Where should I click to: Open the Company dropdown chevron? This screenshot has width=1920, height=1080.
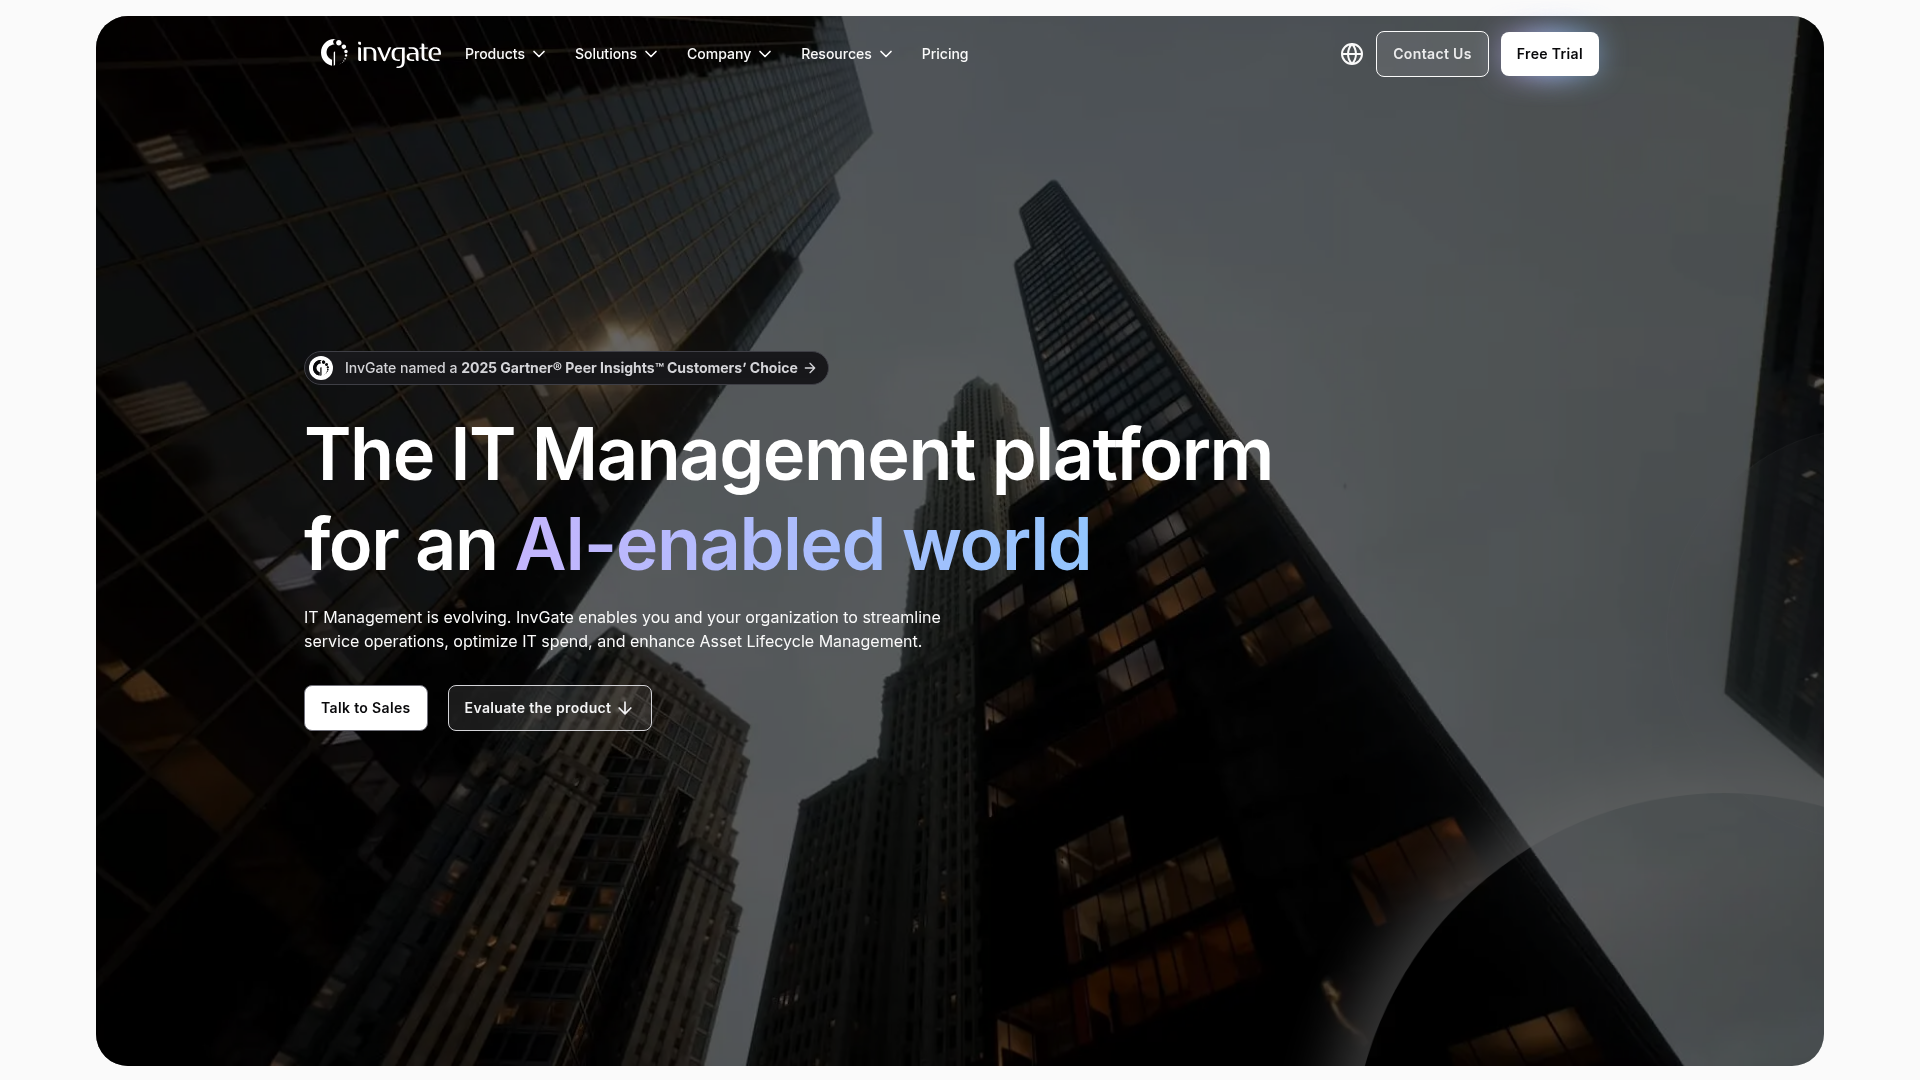click(x=766, y=54)
